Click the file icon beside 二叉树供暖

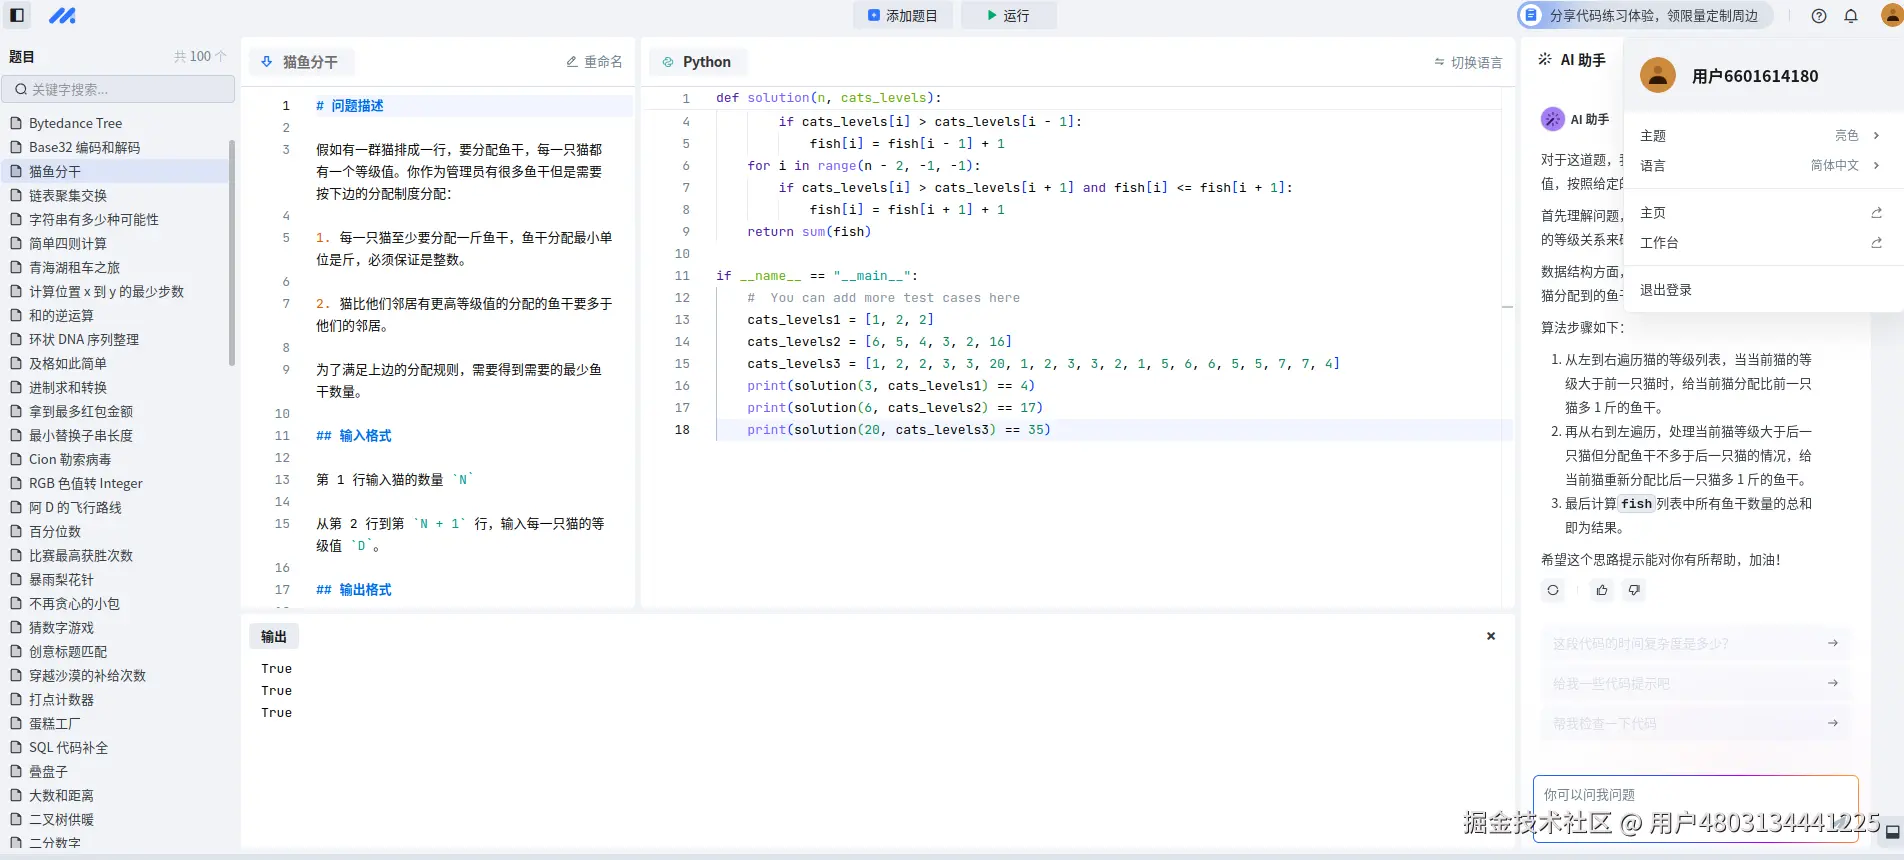tap(16, 819)
